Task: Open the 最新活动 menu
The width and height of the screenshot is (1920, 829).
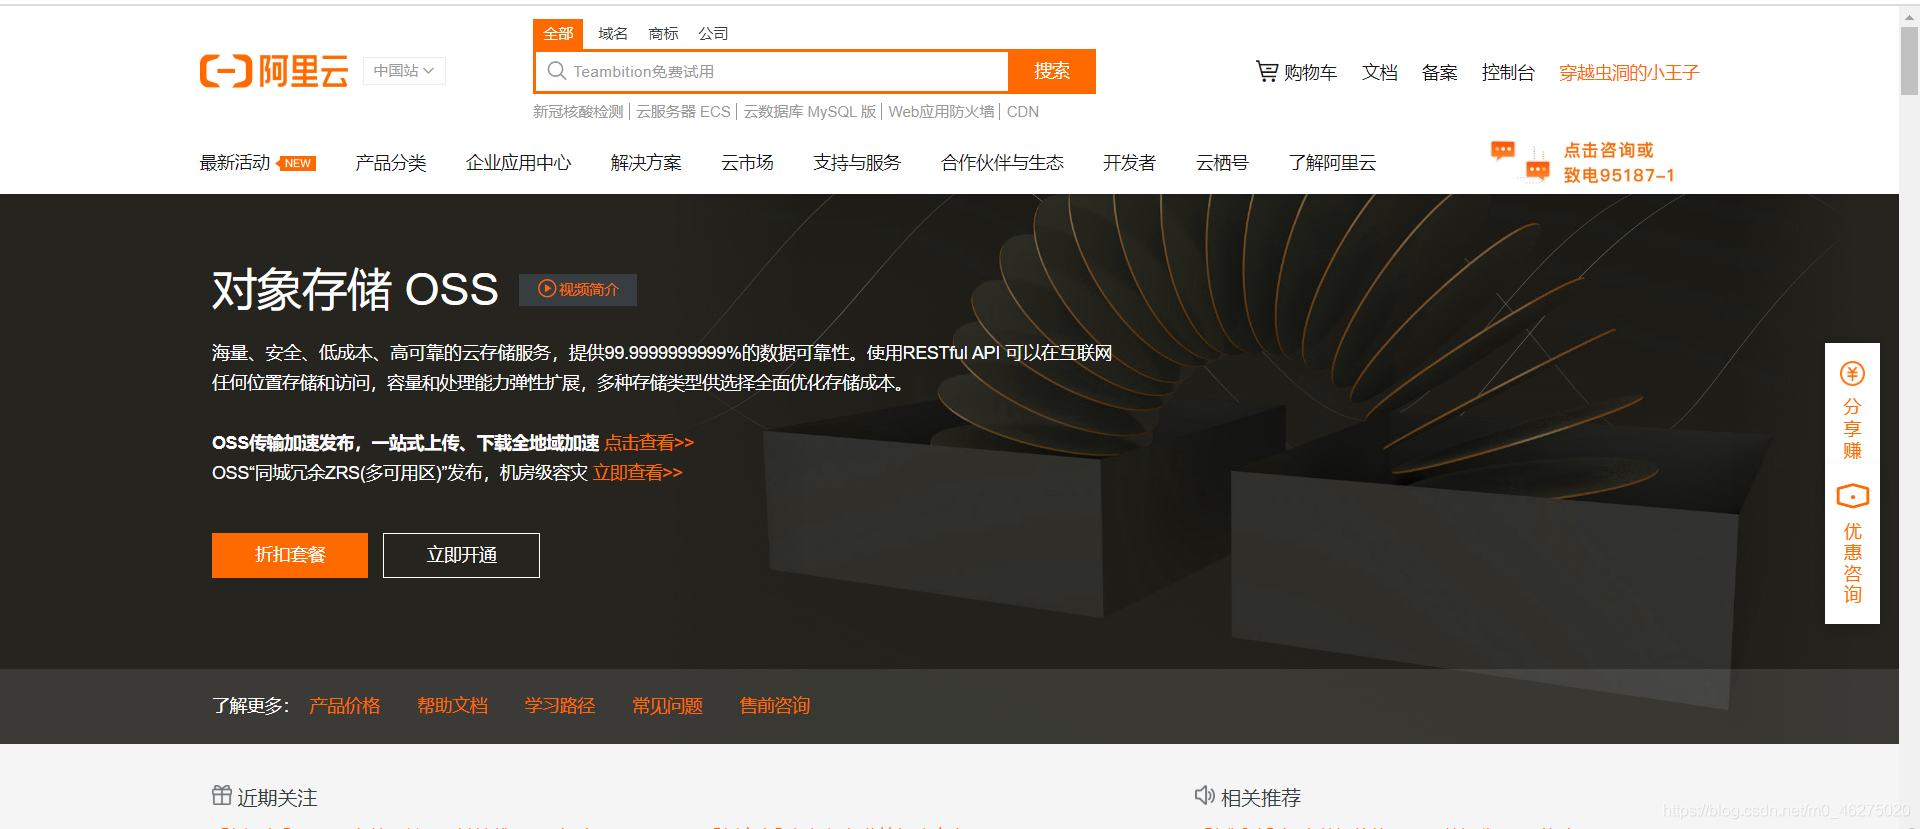Action: pos(235,163)
